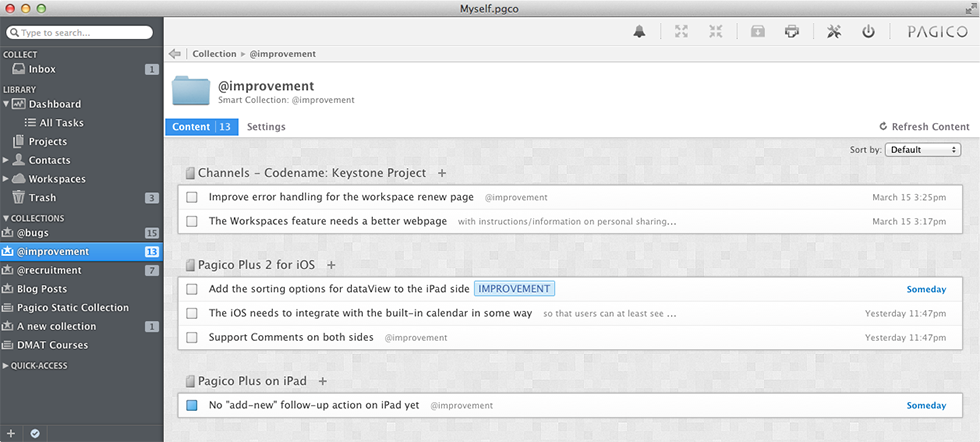
Task: Click the All Tasks list icon
Action: point(30,123)
